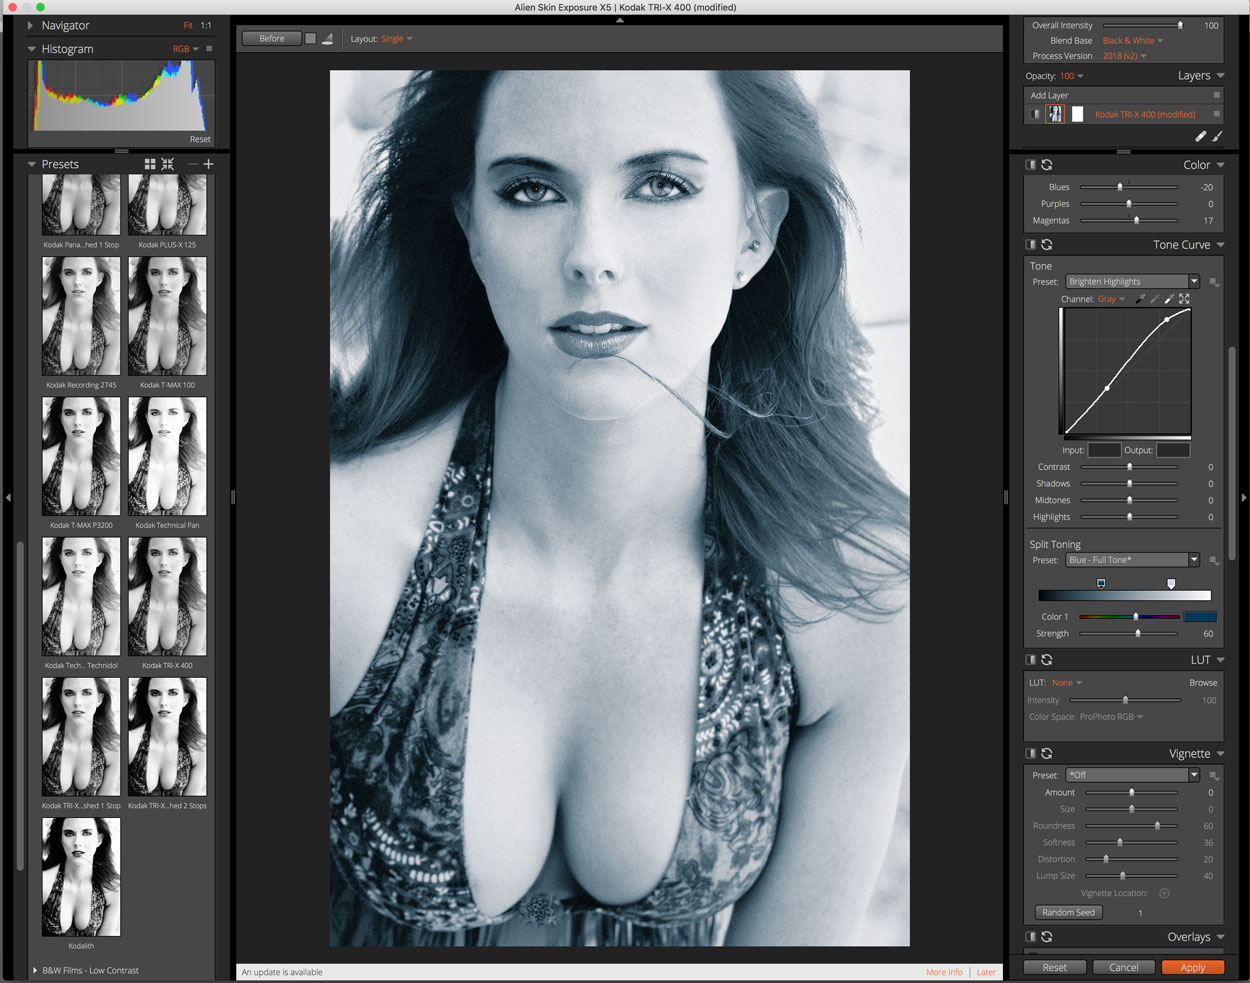The image size is (1250, 983).
Task: Click Browse in the LUT panel
Action: tap(1203, 683)
